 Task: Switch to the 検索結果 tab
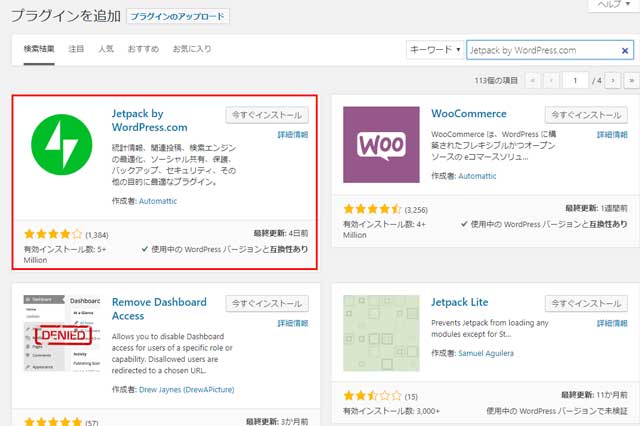tap(39, 49)
